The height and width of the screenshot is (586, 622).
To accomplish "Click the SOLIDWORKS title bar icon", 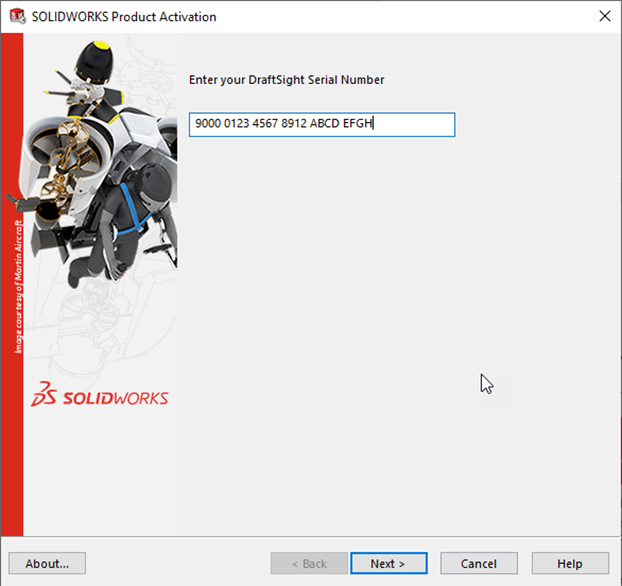I will 17,16.
